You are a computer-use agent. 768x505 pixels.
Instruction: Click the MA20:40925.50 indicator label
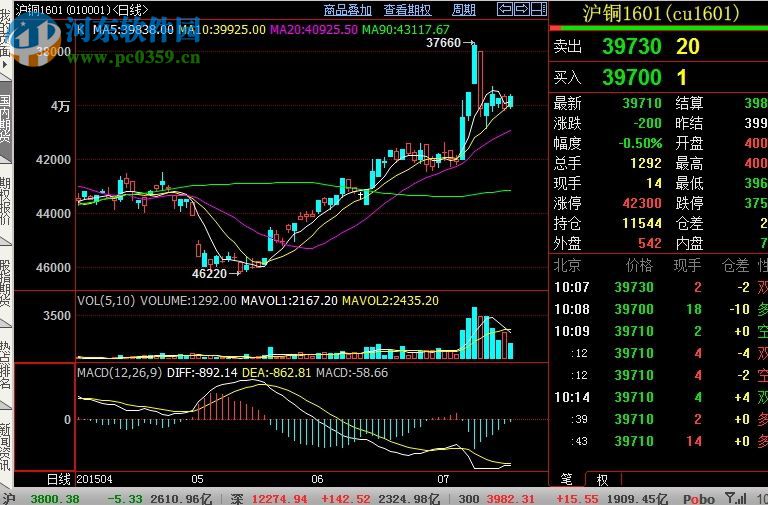pyautogui.click(x=314, y=29)
